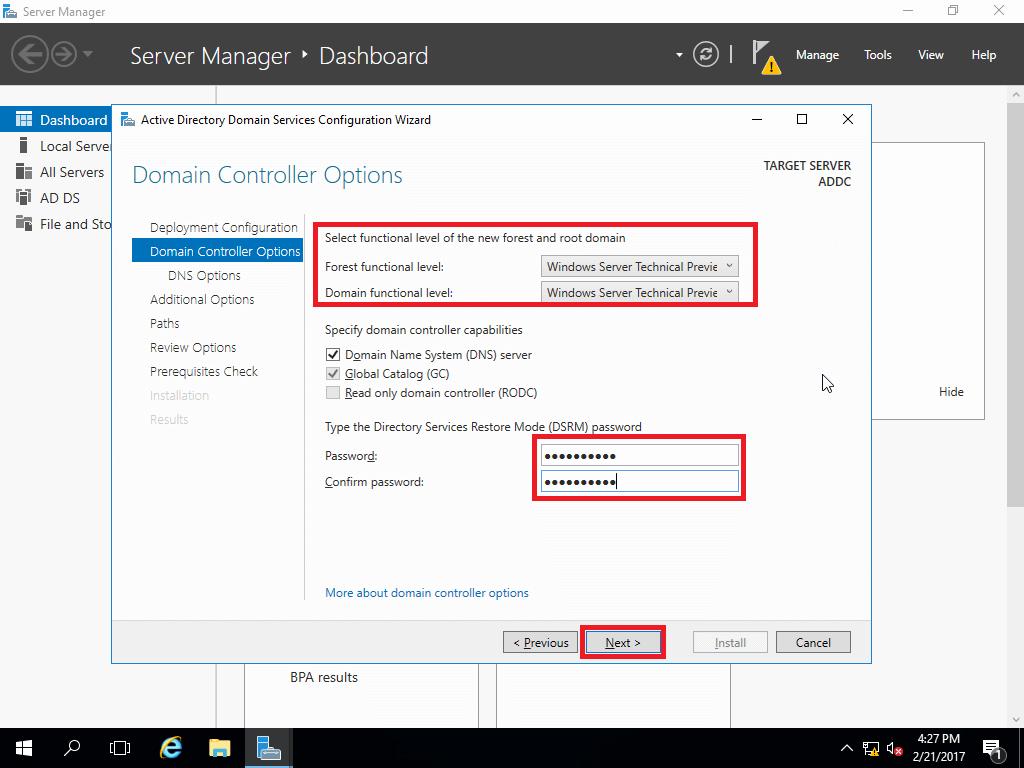1024x768 pixels.
Task: Go to Paths wizard step
Action: click(x=165, y=323)
